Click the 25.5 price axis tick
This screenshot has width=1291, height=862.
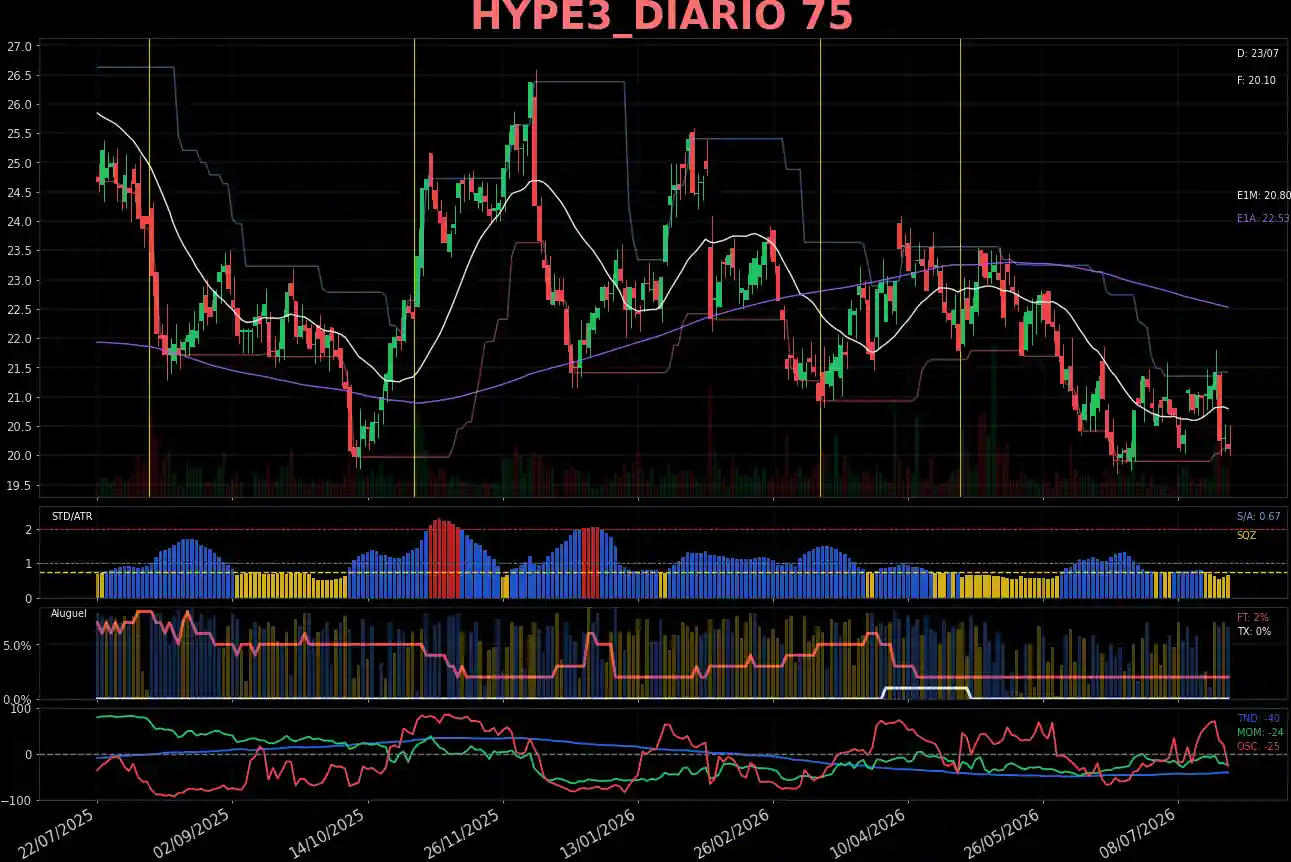pos(20,134)
